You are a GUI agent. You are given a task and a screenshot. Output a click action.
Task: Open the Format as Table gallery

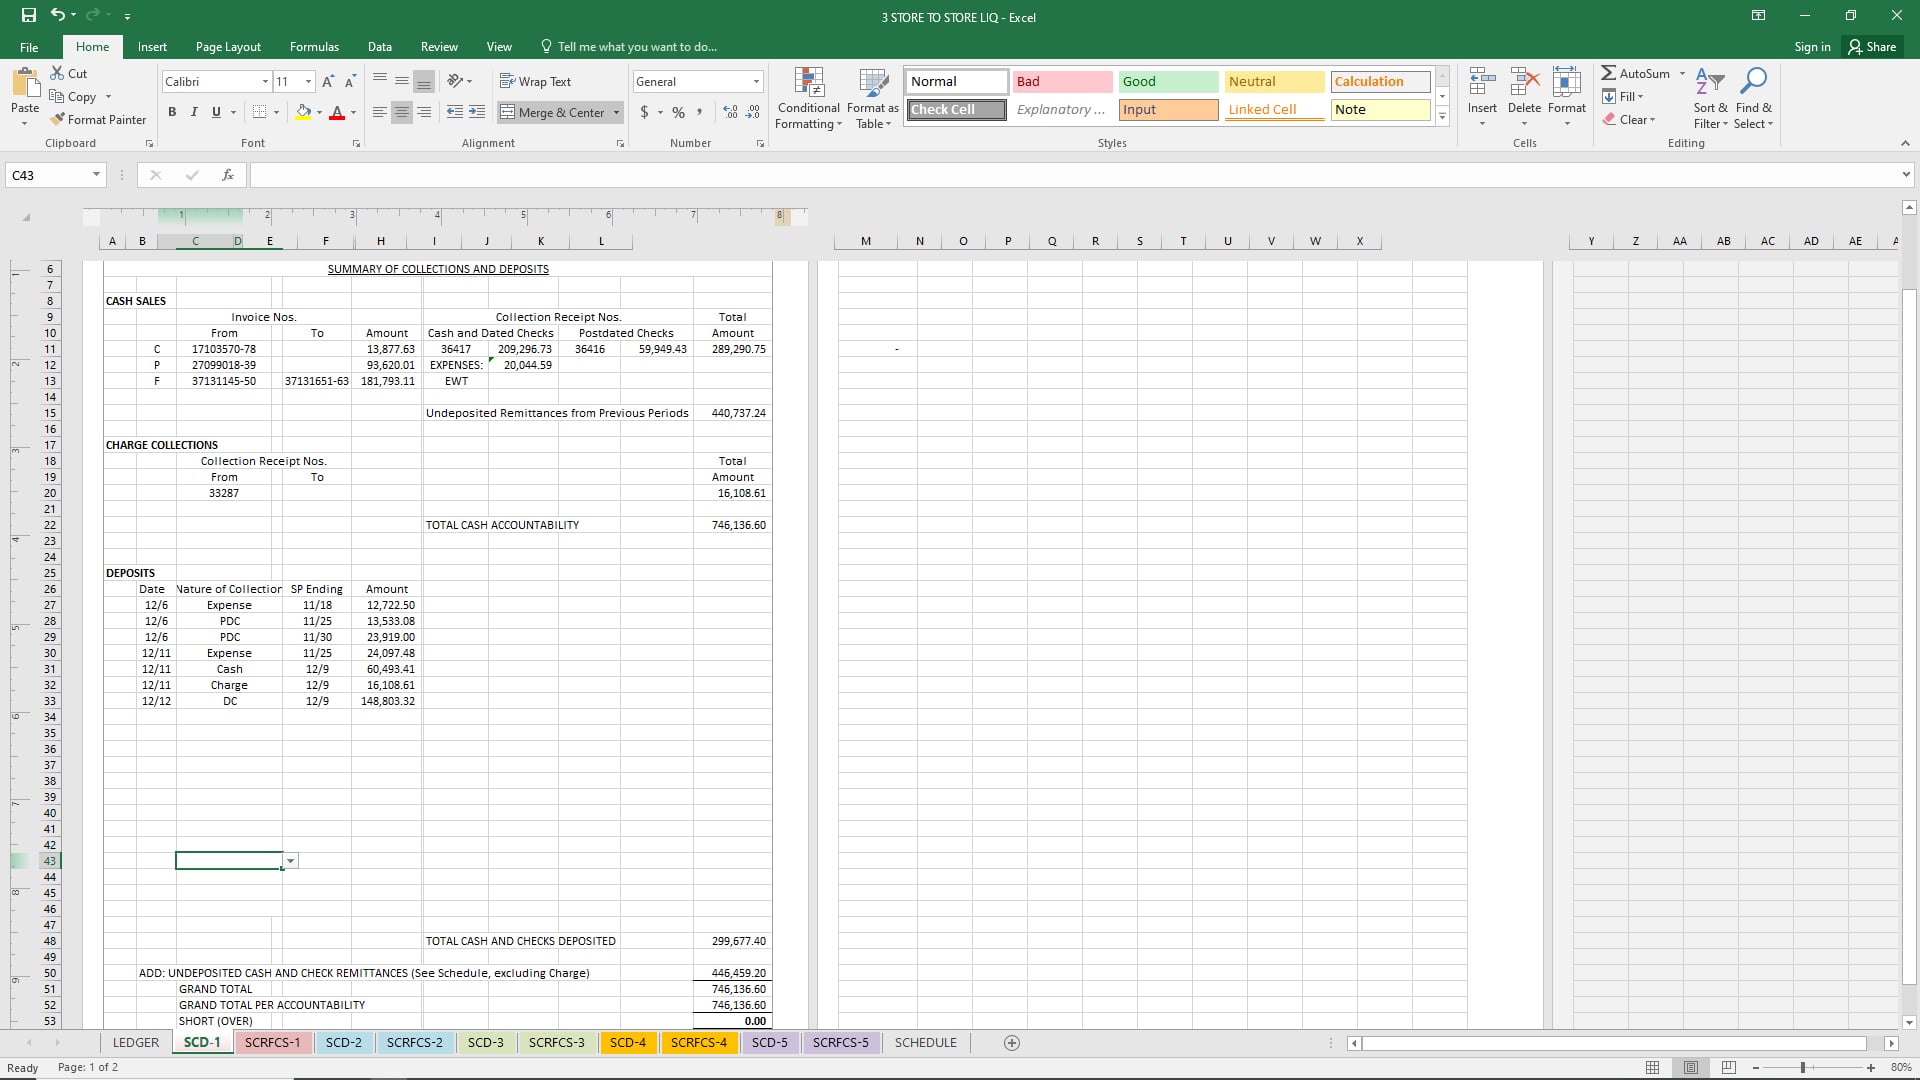tap(873, 84)
